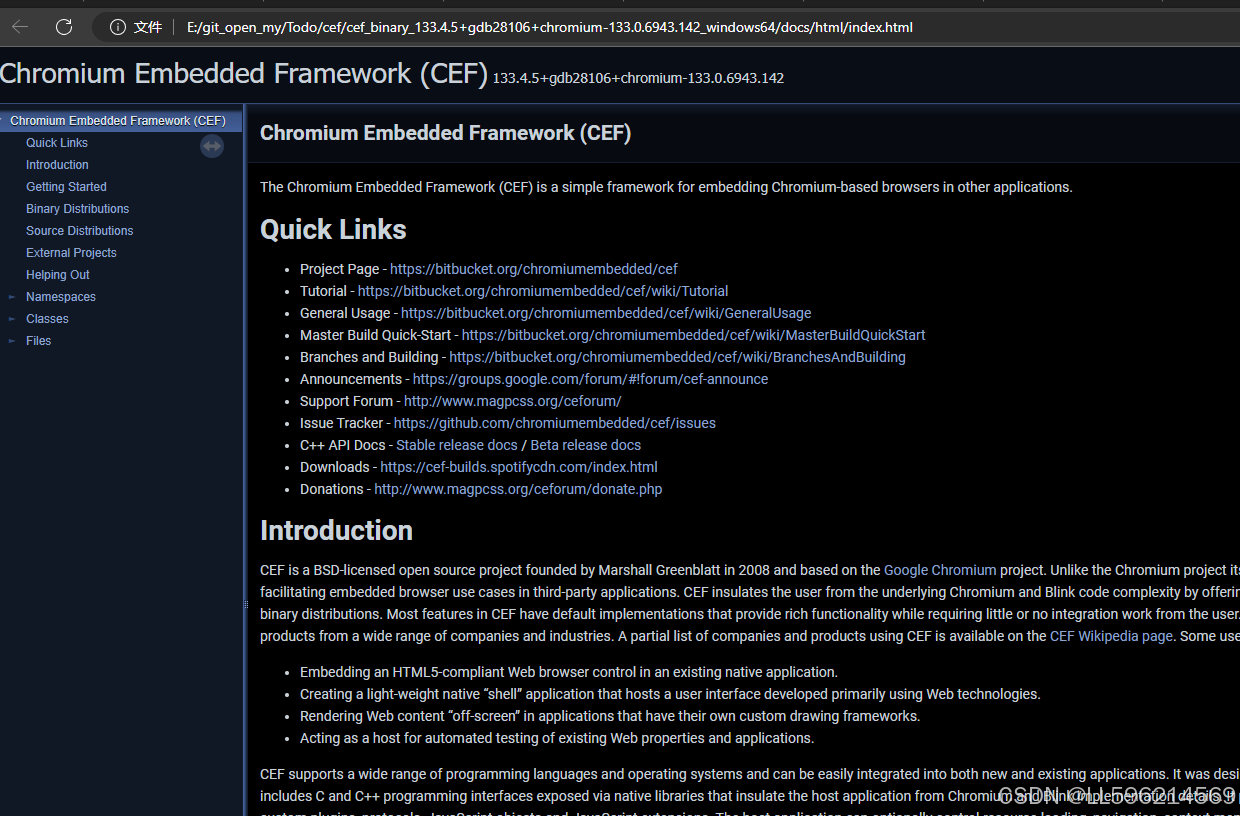The image size is (1240, 816).
Task: Open the CEF Wikipedia page link
Action: (1111, 636)
